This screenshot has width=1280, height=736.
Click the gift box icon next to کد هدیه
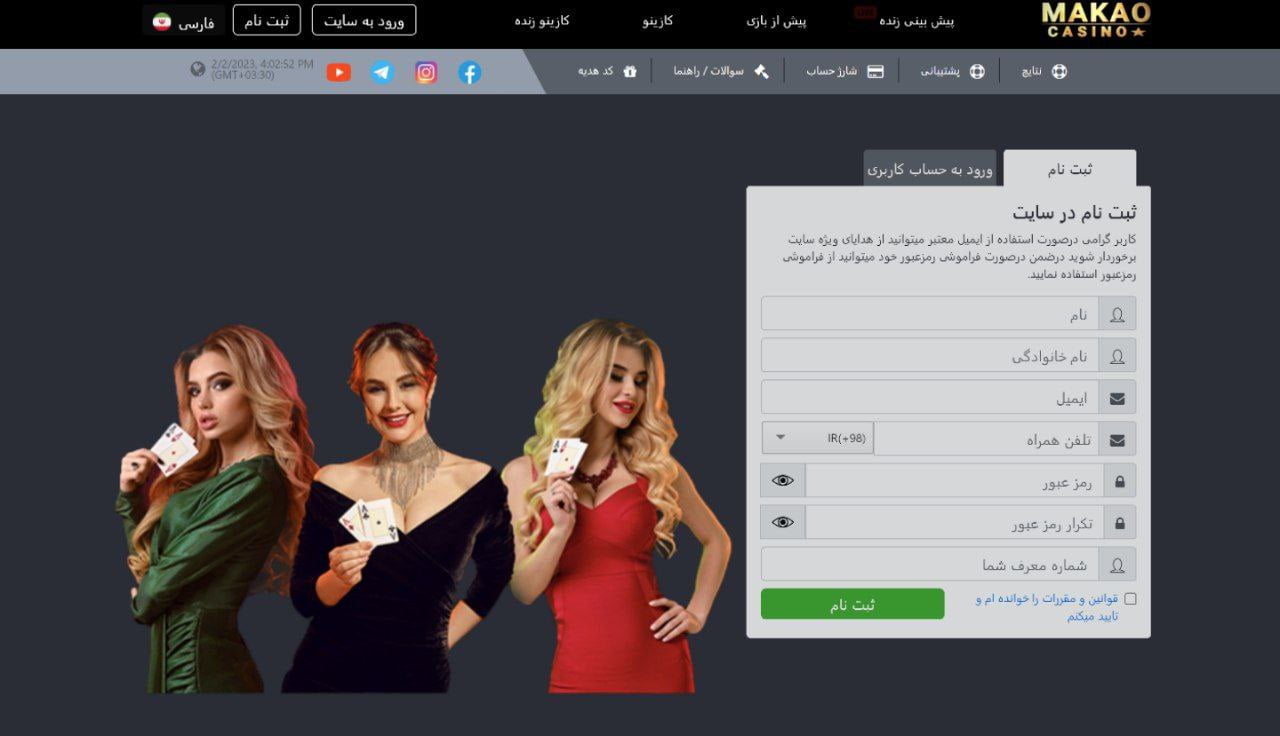tap(628, 71)
